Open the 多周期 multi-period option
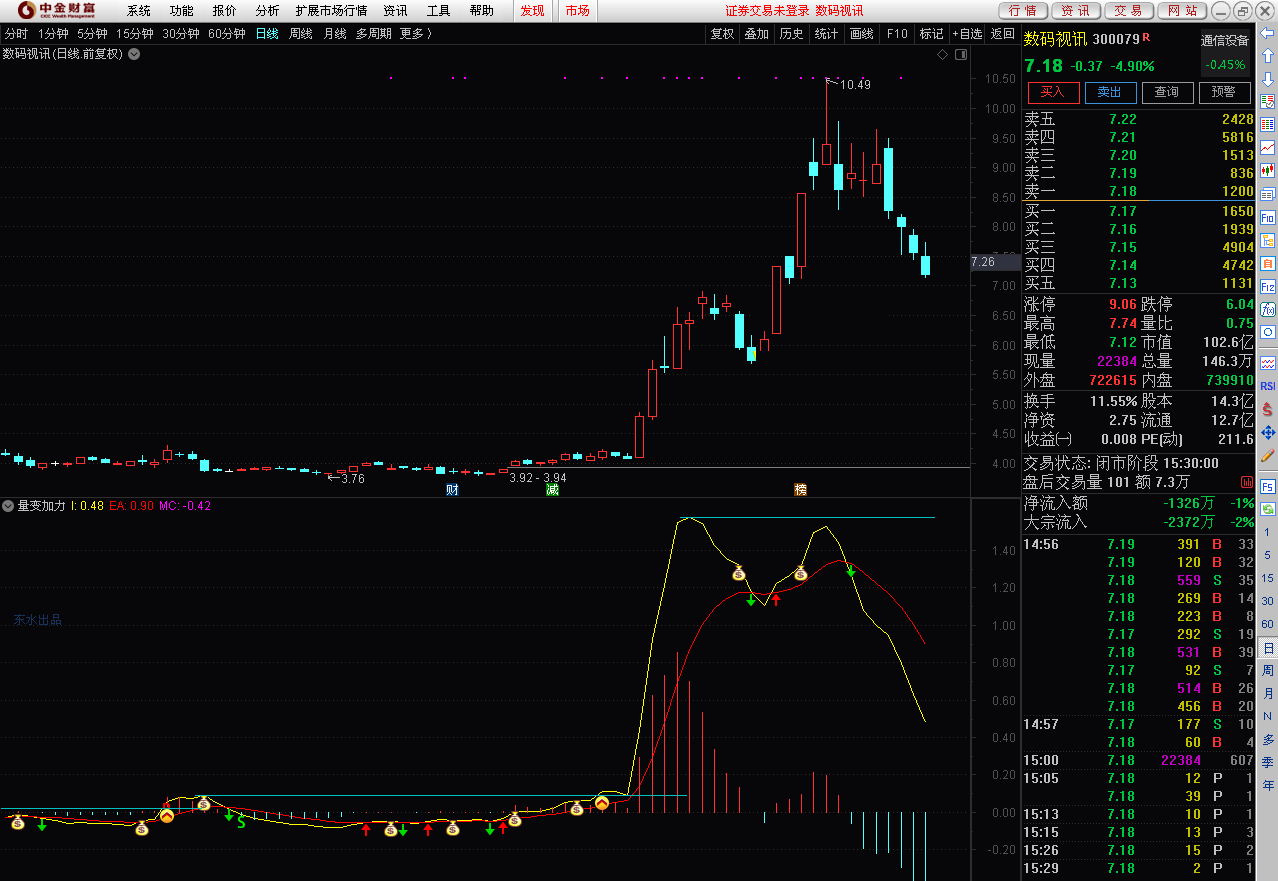 tap(374, 33)
